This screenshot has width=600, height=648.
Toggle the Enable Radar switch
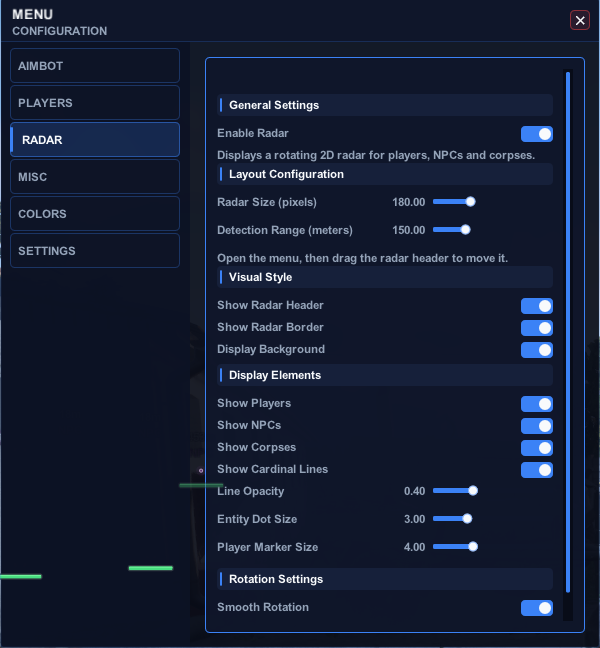click(537, 134)
